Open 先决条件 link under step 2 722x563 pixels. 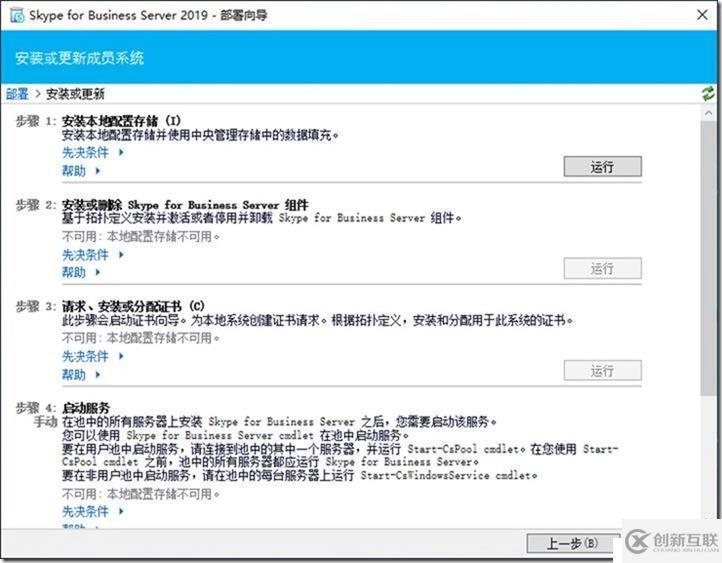tap(85, 255)
